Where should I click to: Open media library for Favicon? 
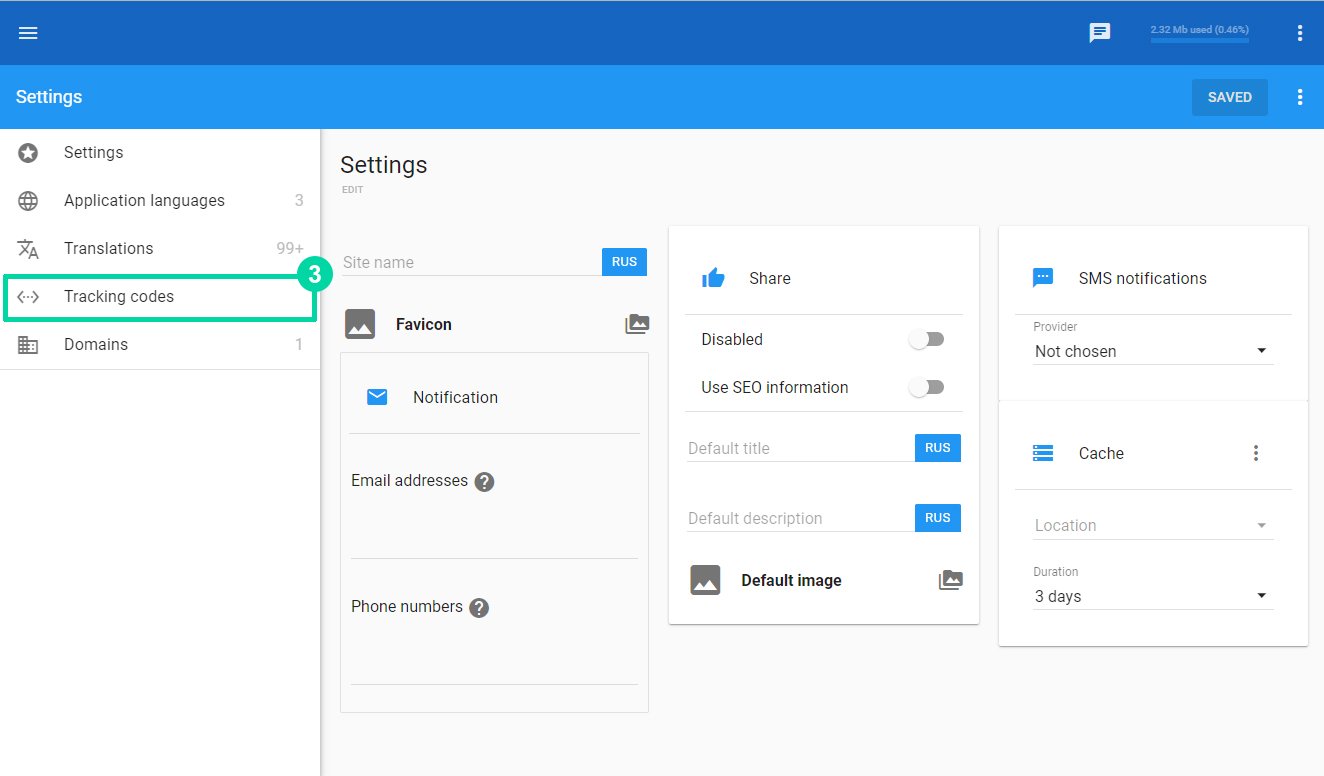[x=637, y=324]
